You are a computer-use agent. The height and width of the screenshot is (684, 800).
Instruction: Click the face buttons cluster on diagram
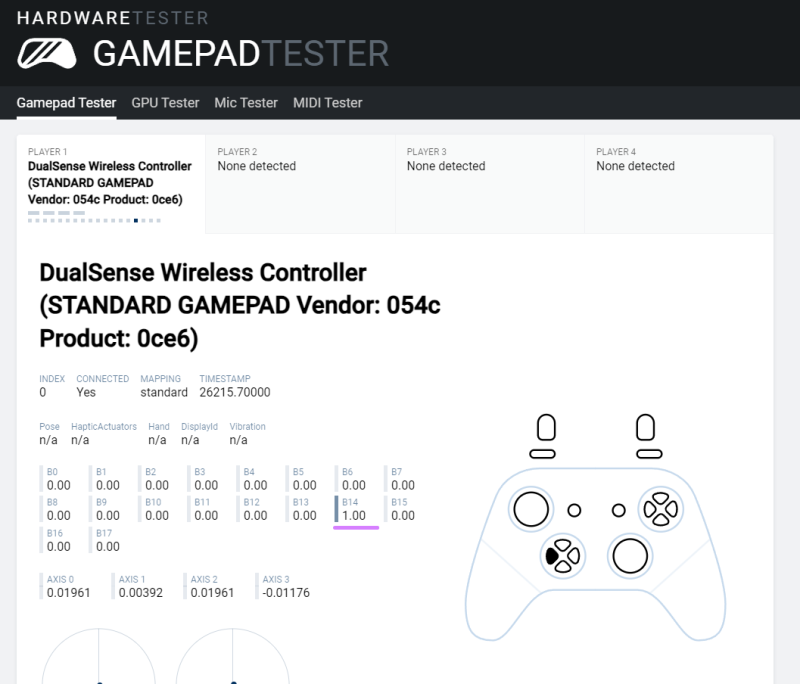point(661,509)
